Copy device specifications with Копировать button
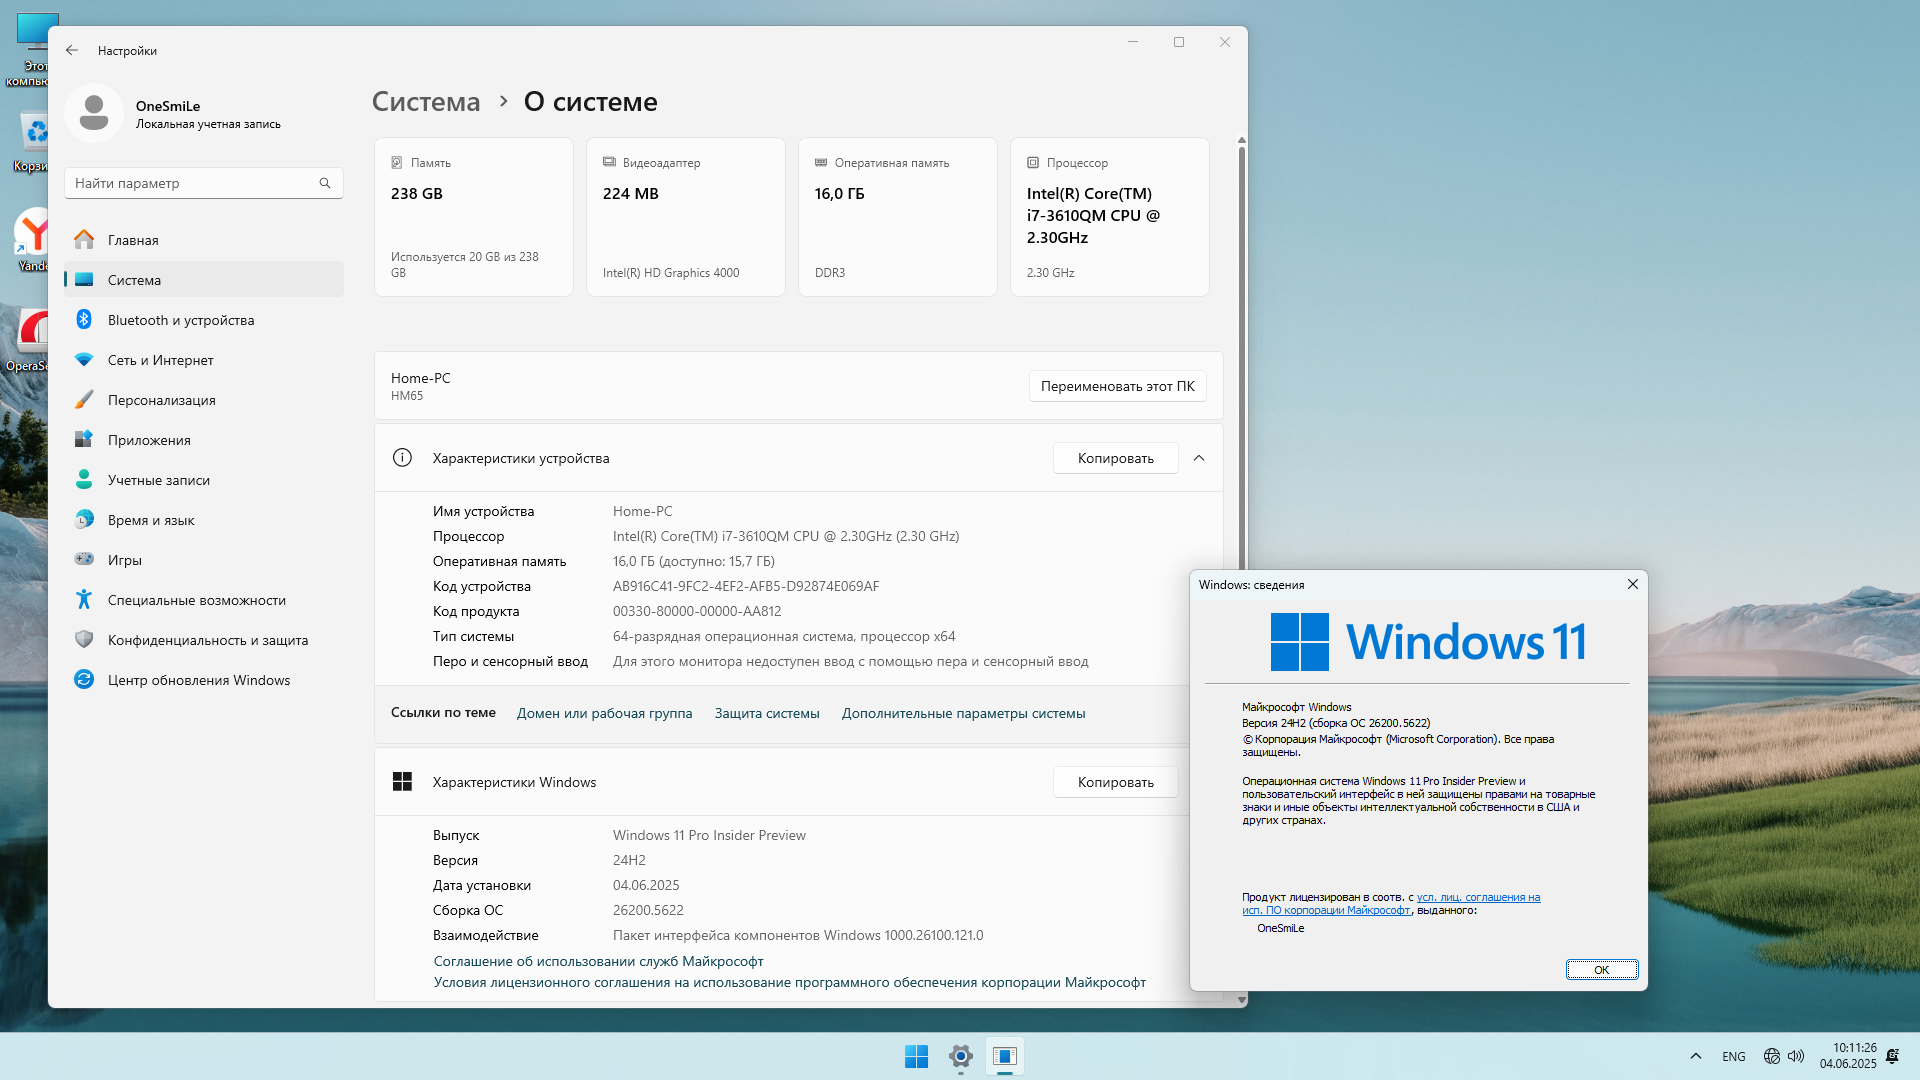Viewport: 1920px width, 1080px height. pos(1115,458)
